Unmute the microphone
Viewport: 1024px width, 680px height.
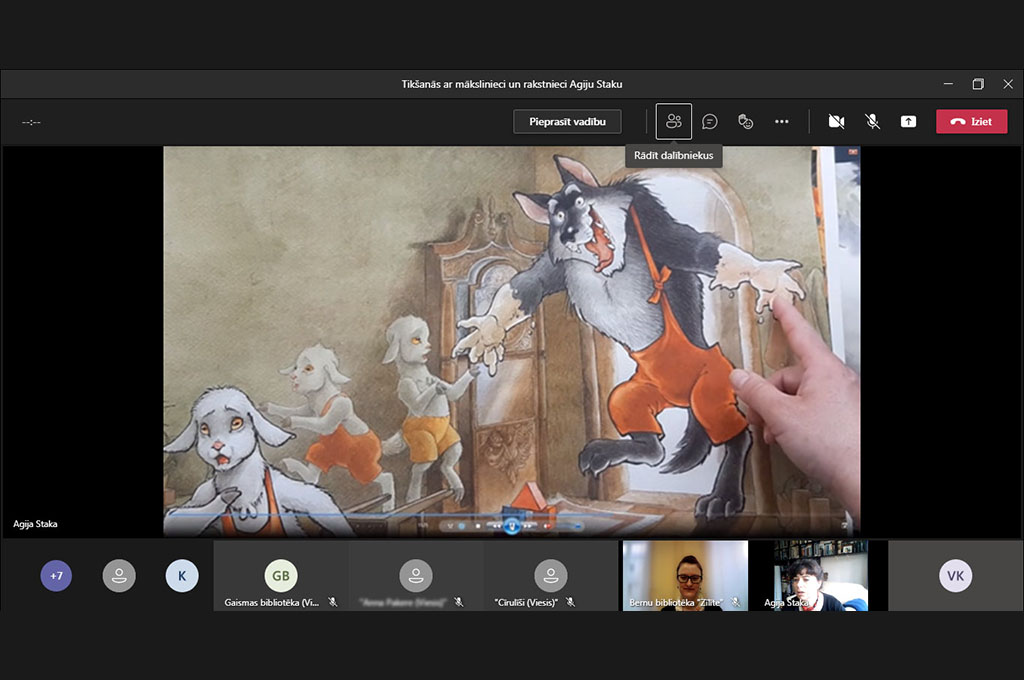click(872, 121)
